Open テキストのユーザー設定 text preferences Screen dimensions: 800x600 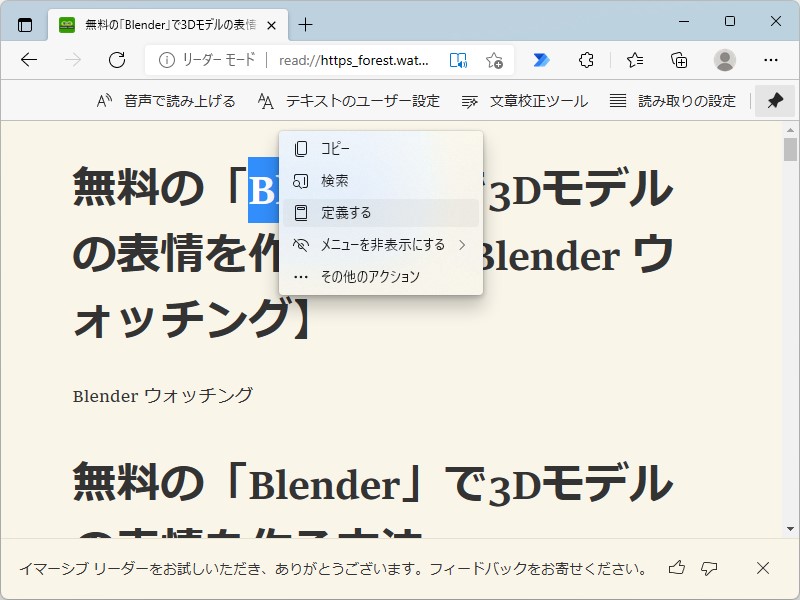coord(350,100)
